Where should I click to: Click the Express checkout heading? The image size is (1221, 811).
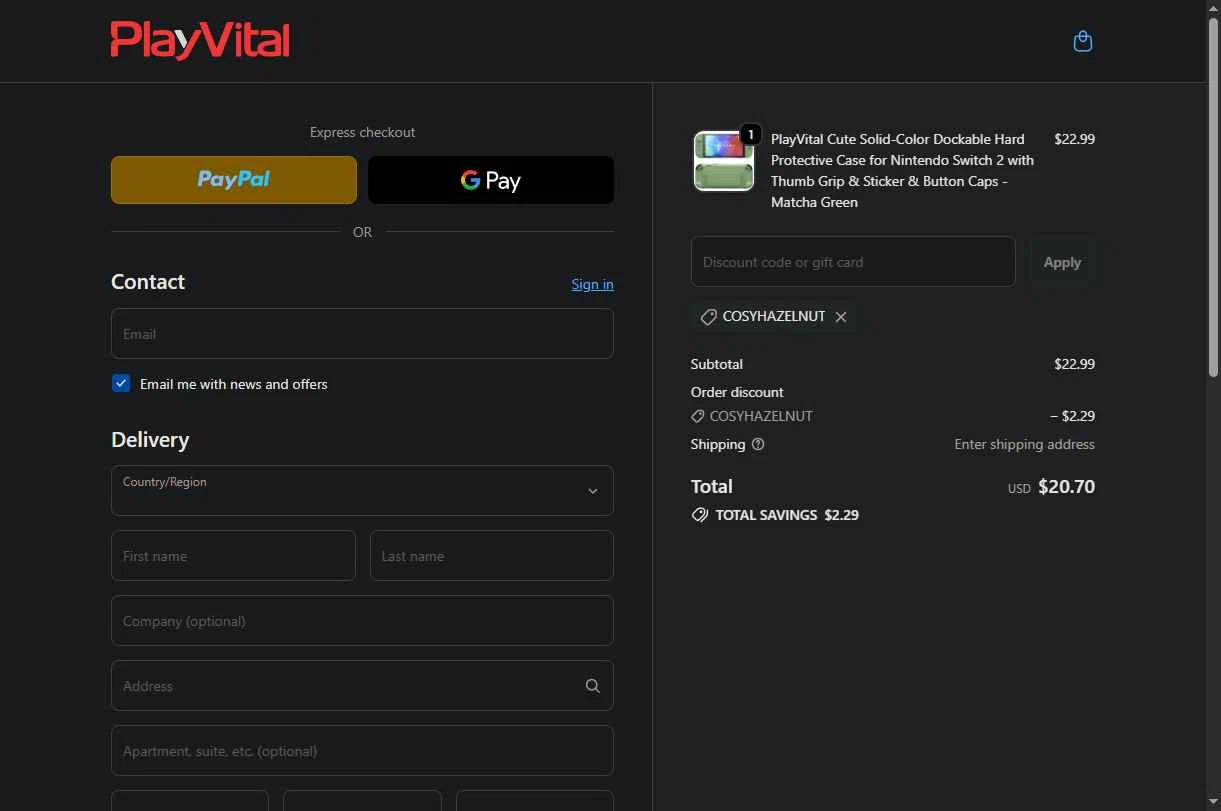[x=362, y=132]
